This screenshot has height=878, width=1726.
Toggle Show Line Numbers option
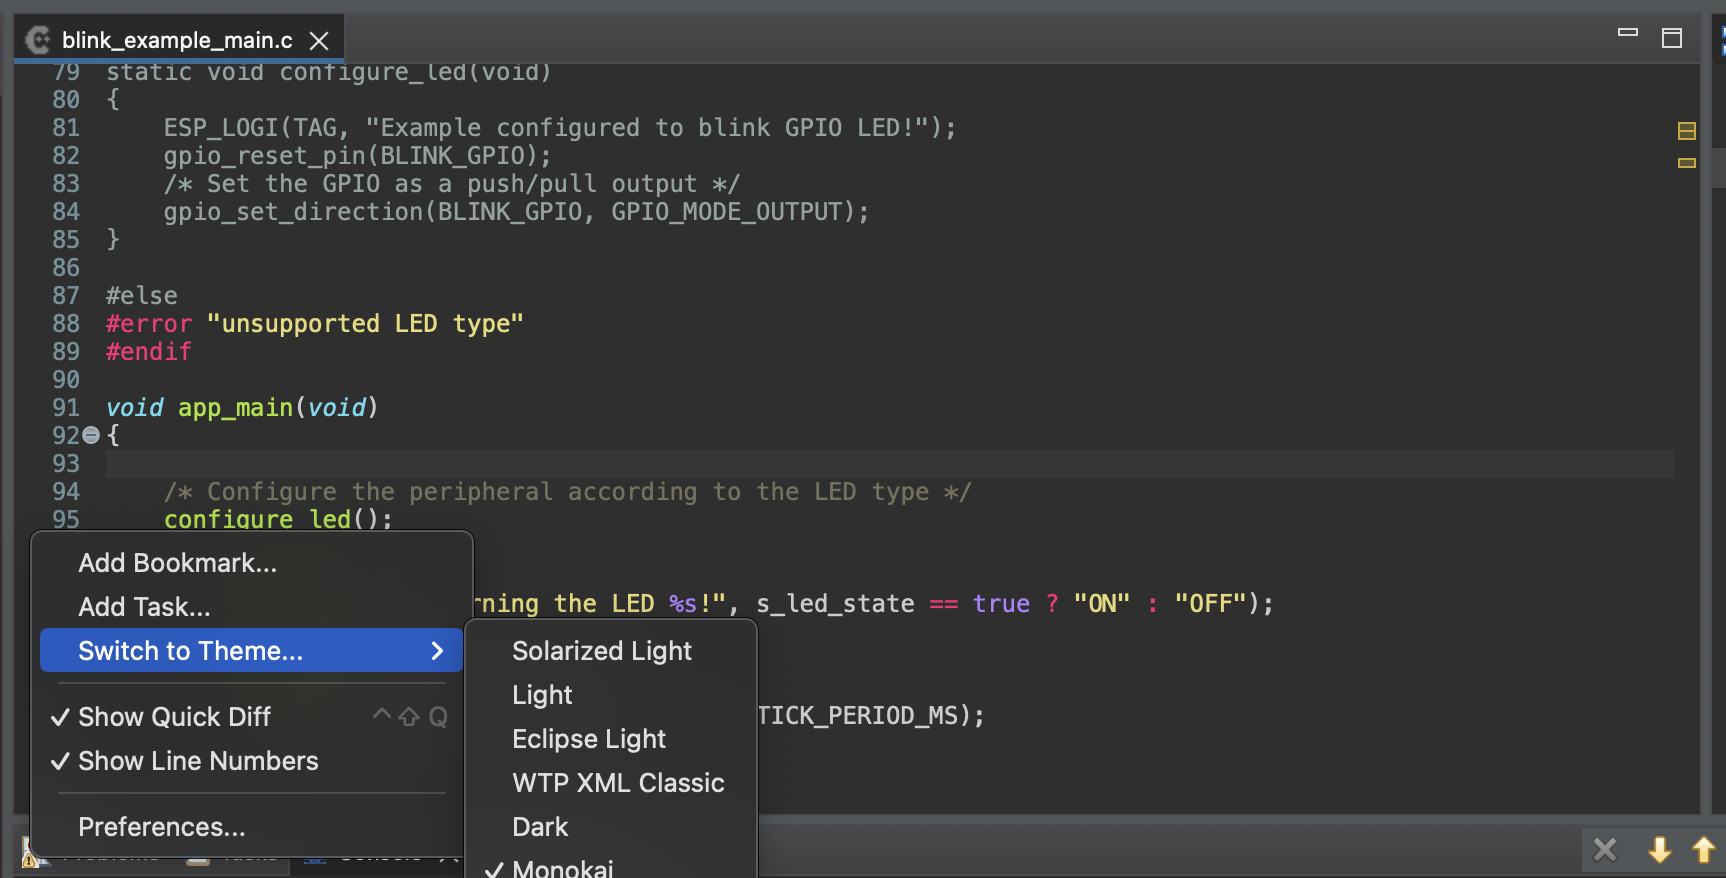pos(251,761)
